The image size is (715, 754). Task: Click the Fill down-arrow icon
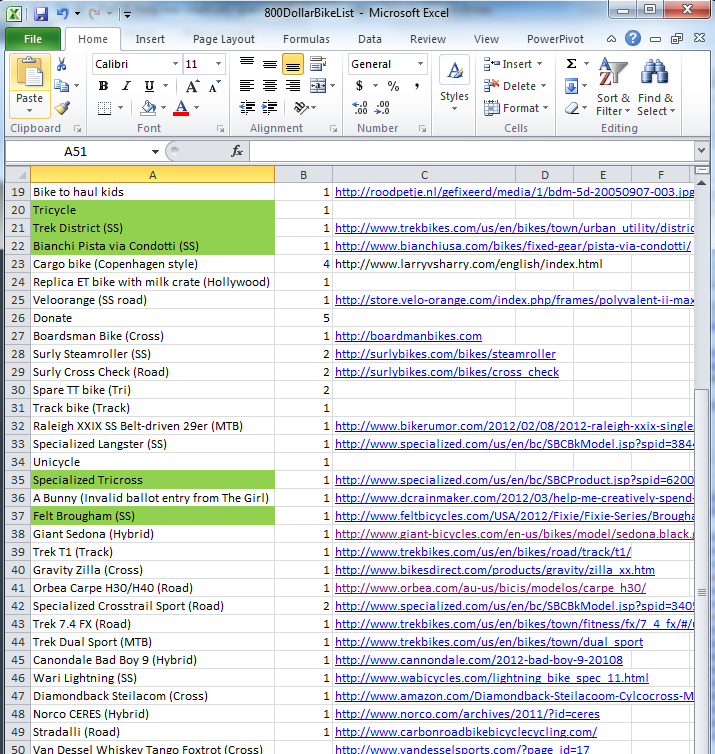[x=571, y=86]
